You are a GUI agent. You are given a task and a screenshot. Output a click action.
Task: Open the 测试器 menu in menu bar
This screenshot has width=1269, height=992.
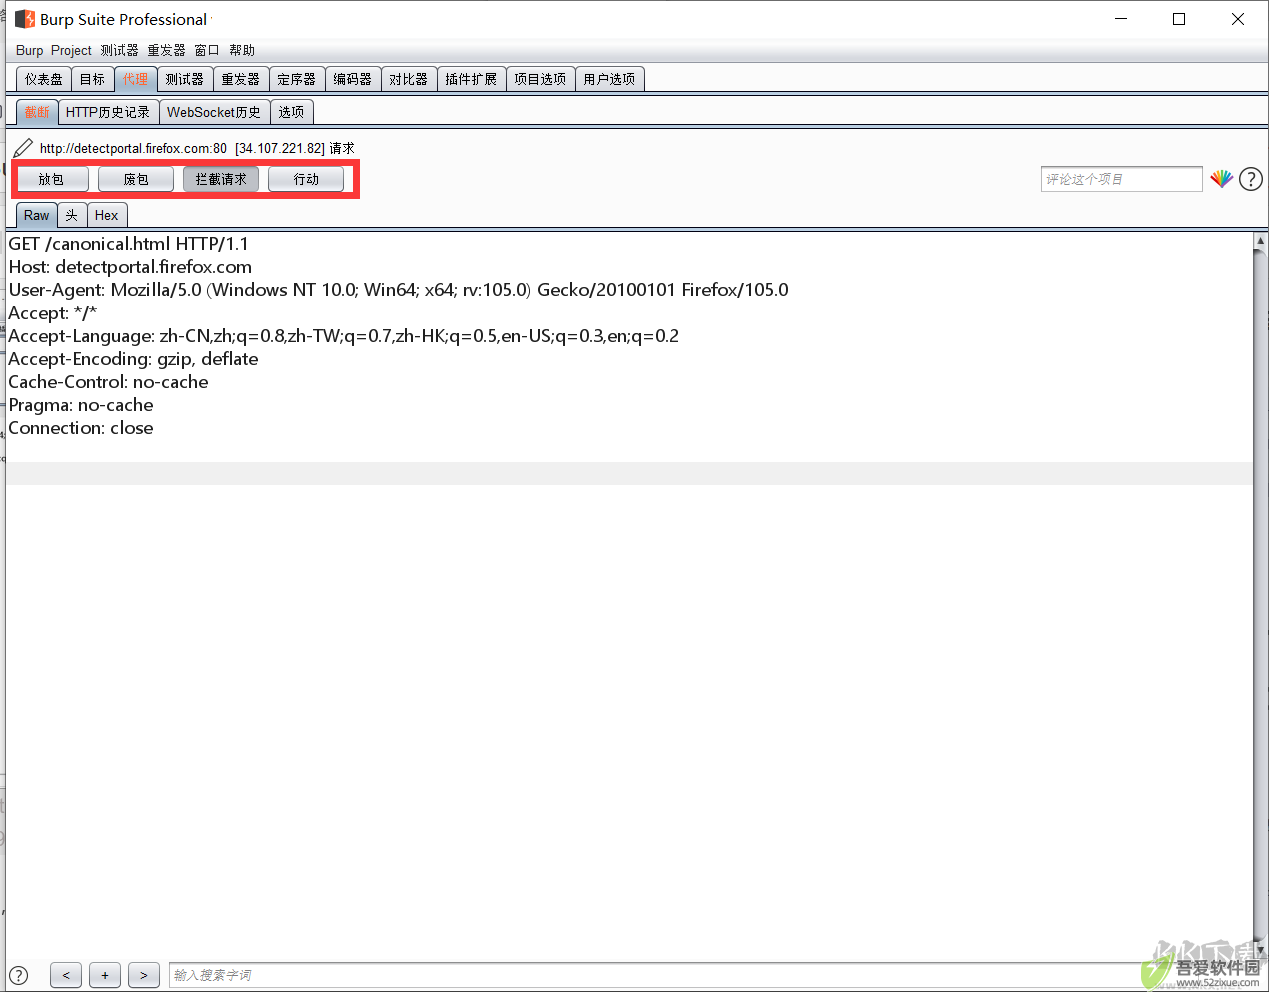[x=119, y=50]
